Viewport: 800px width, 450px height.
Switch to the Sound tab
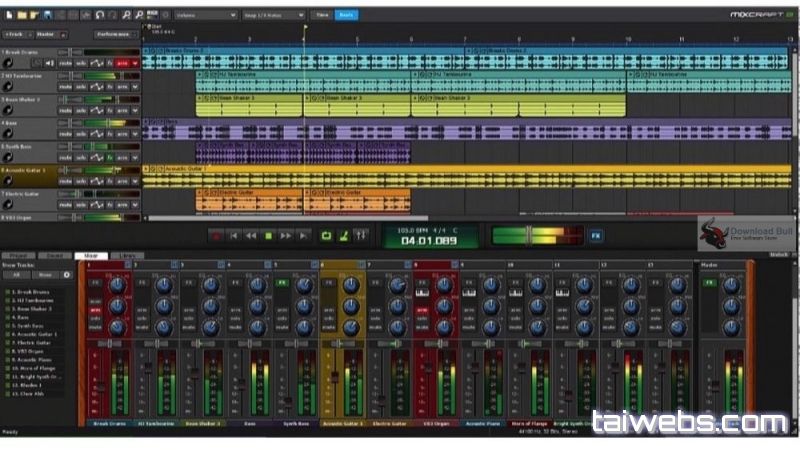(55, 256)
